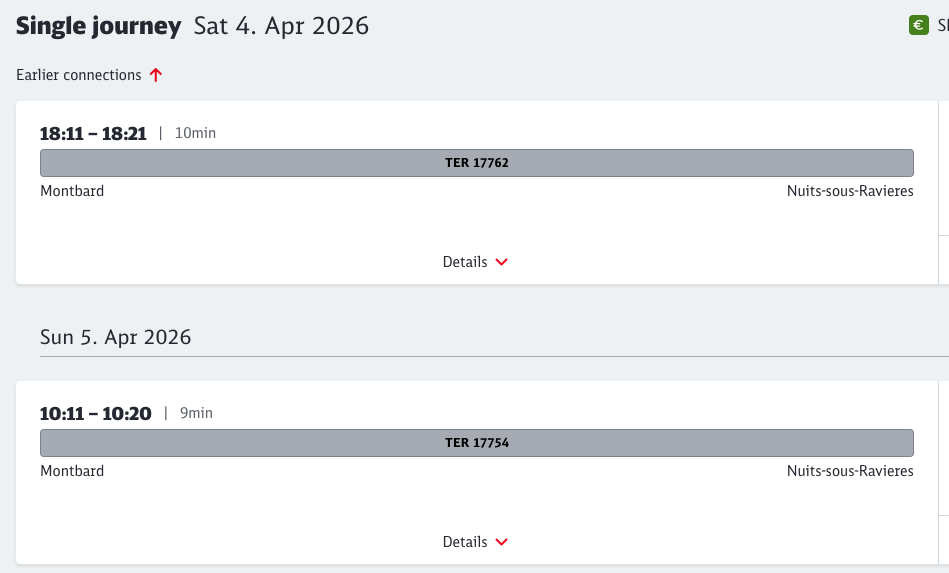This screenshot has height=573, width=949.
Task: Click Montbard station in the Saturday connection
Action: (x=72, y=191)
